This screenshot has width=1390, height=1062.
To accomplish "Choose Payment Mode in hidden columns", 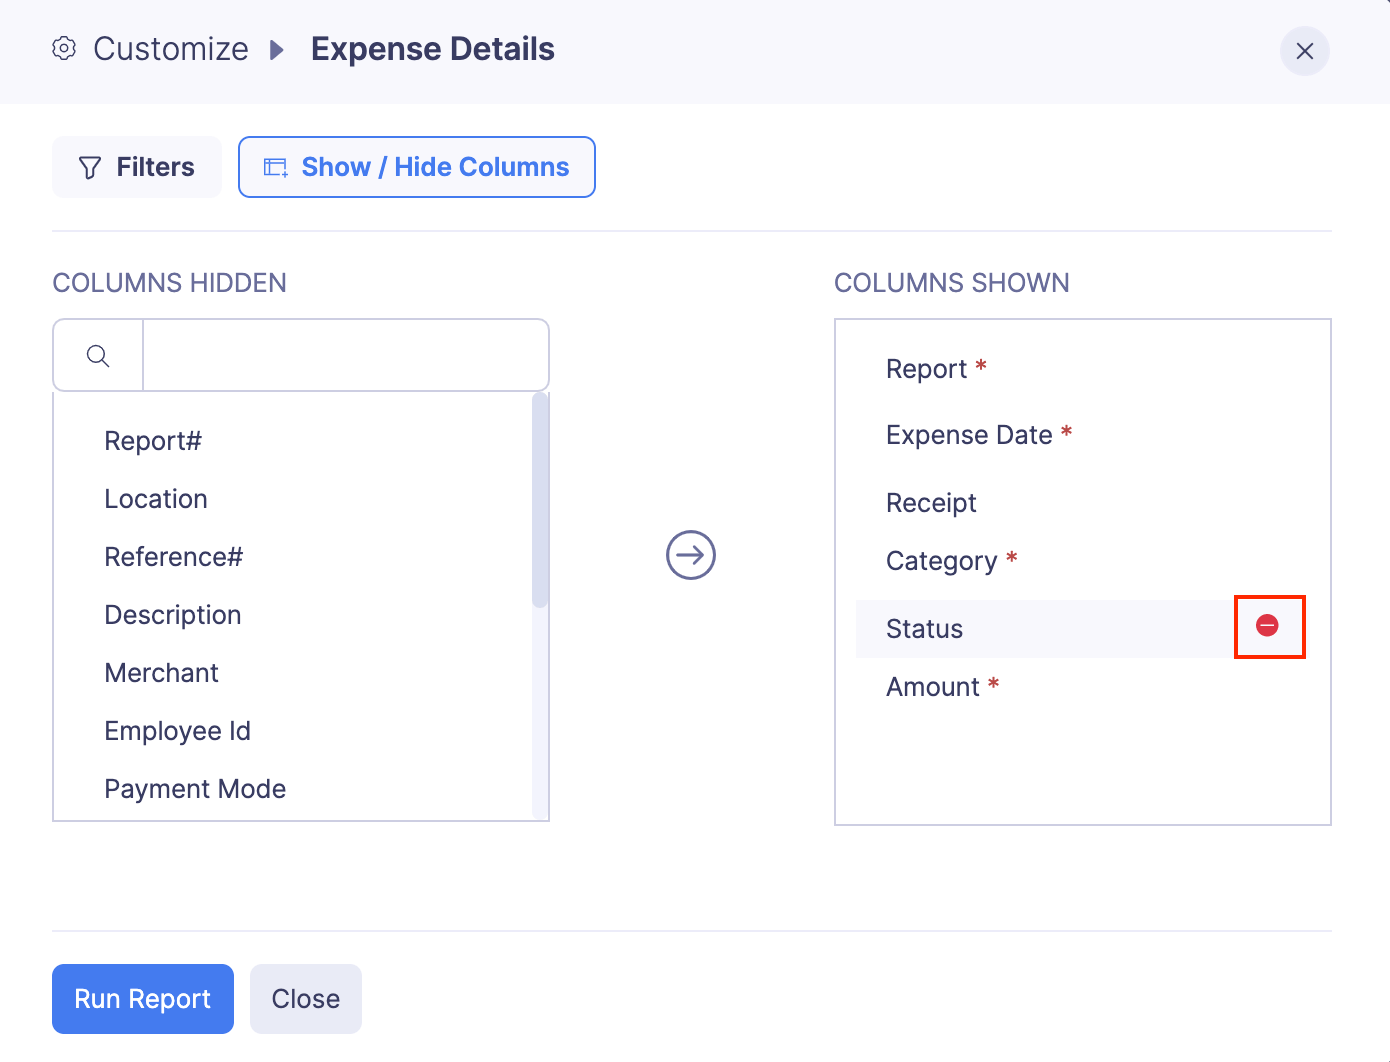I will (195, 789).
